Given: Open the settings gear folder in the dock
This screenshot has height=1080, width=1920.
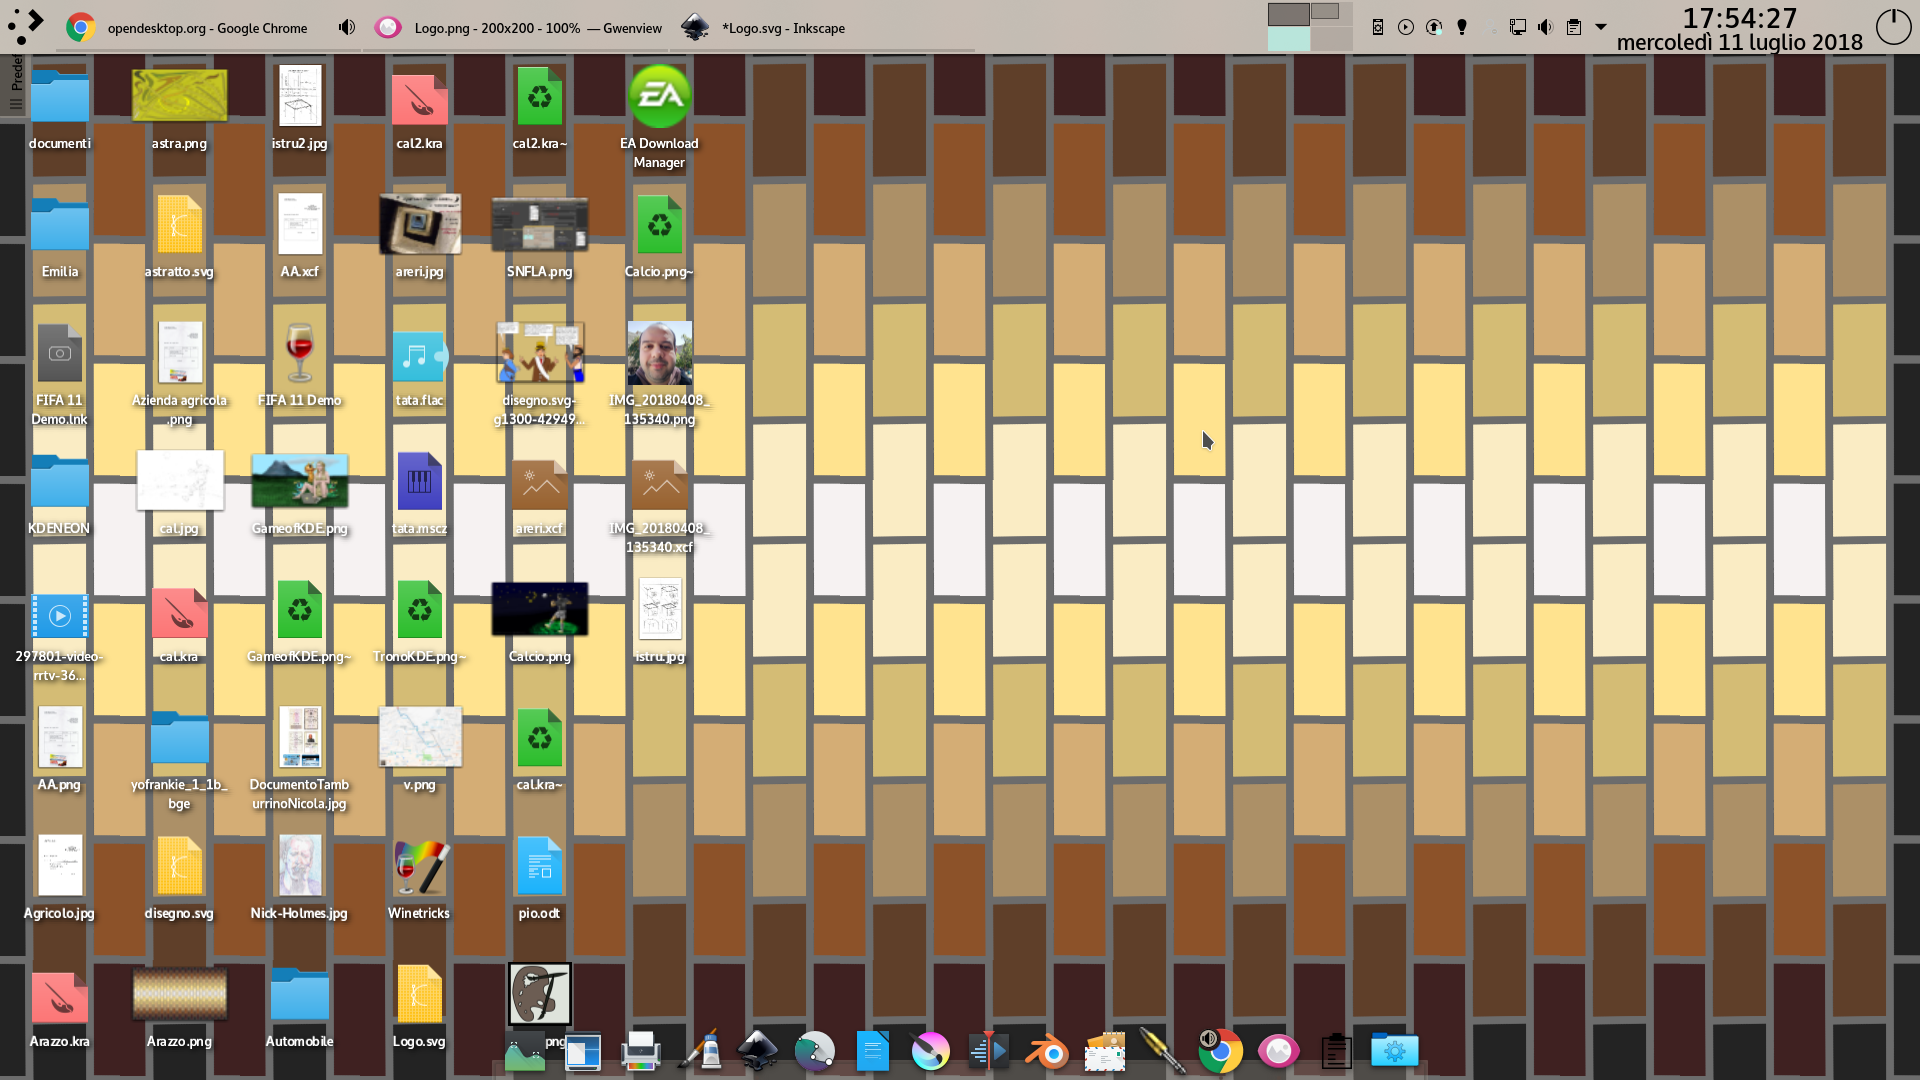Looking at the screenshot, I should pyautogui.click(x=1394, y=1051).
